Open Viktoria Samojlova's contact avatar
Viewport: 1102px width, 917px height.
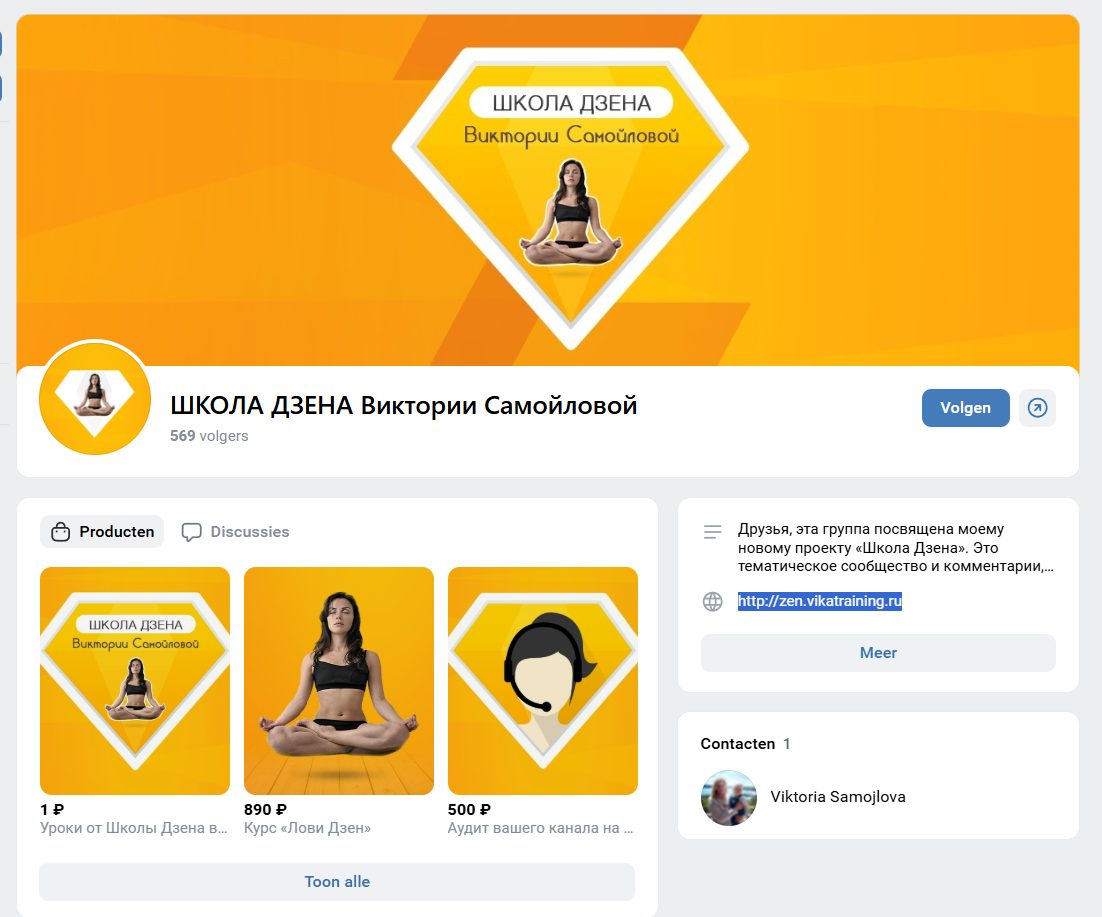729,798
